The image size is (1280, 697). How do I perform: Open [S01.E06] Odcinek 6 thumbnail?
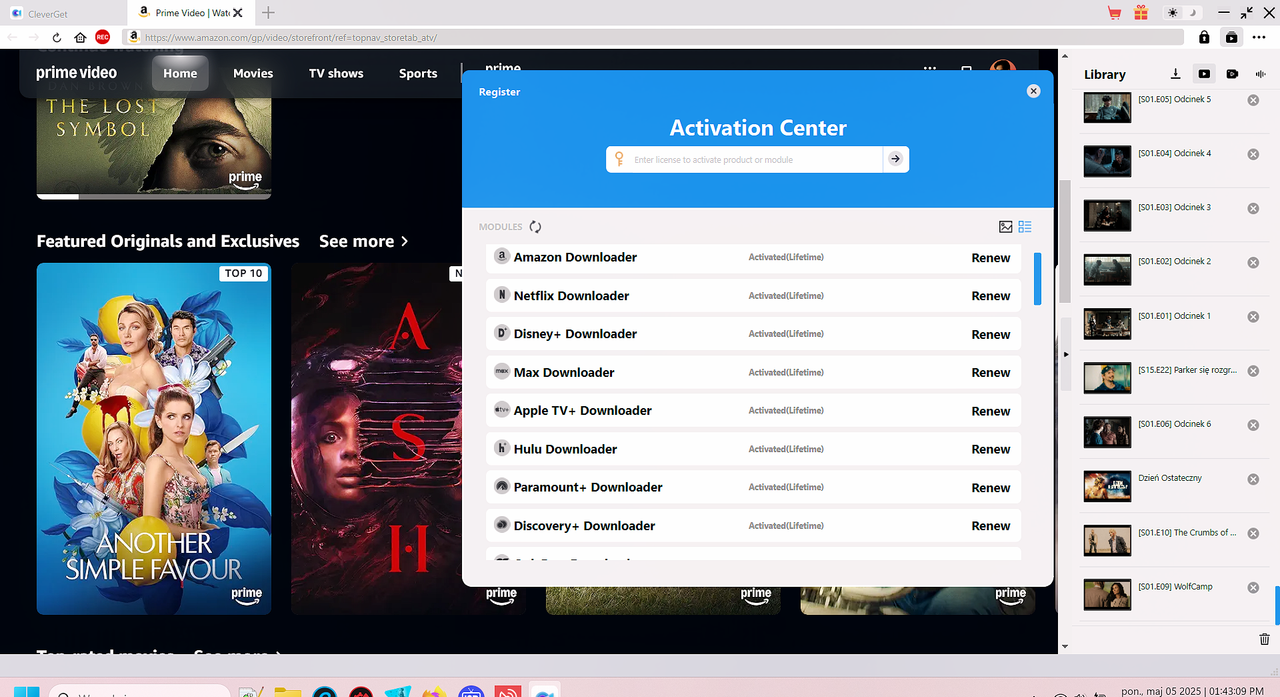click(x=1107, y=432)
